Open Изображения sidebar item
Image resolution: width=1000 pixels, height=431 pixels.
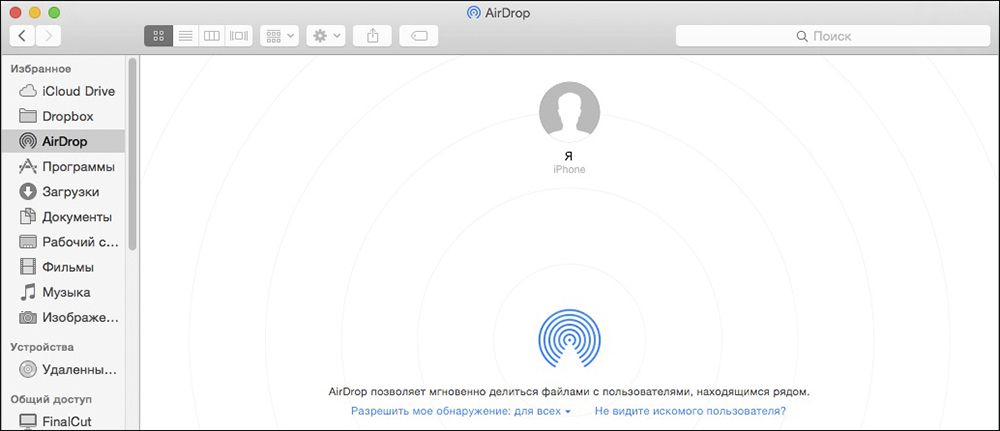pos(63,317)
